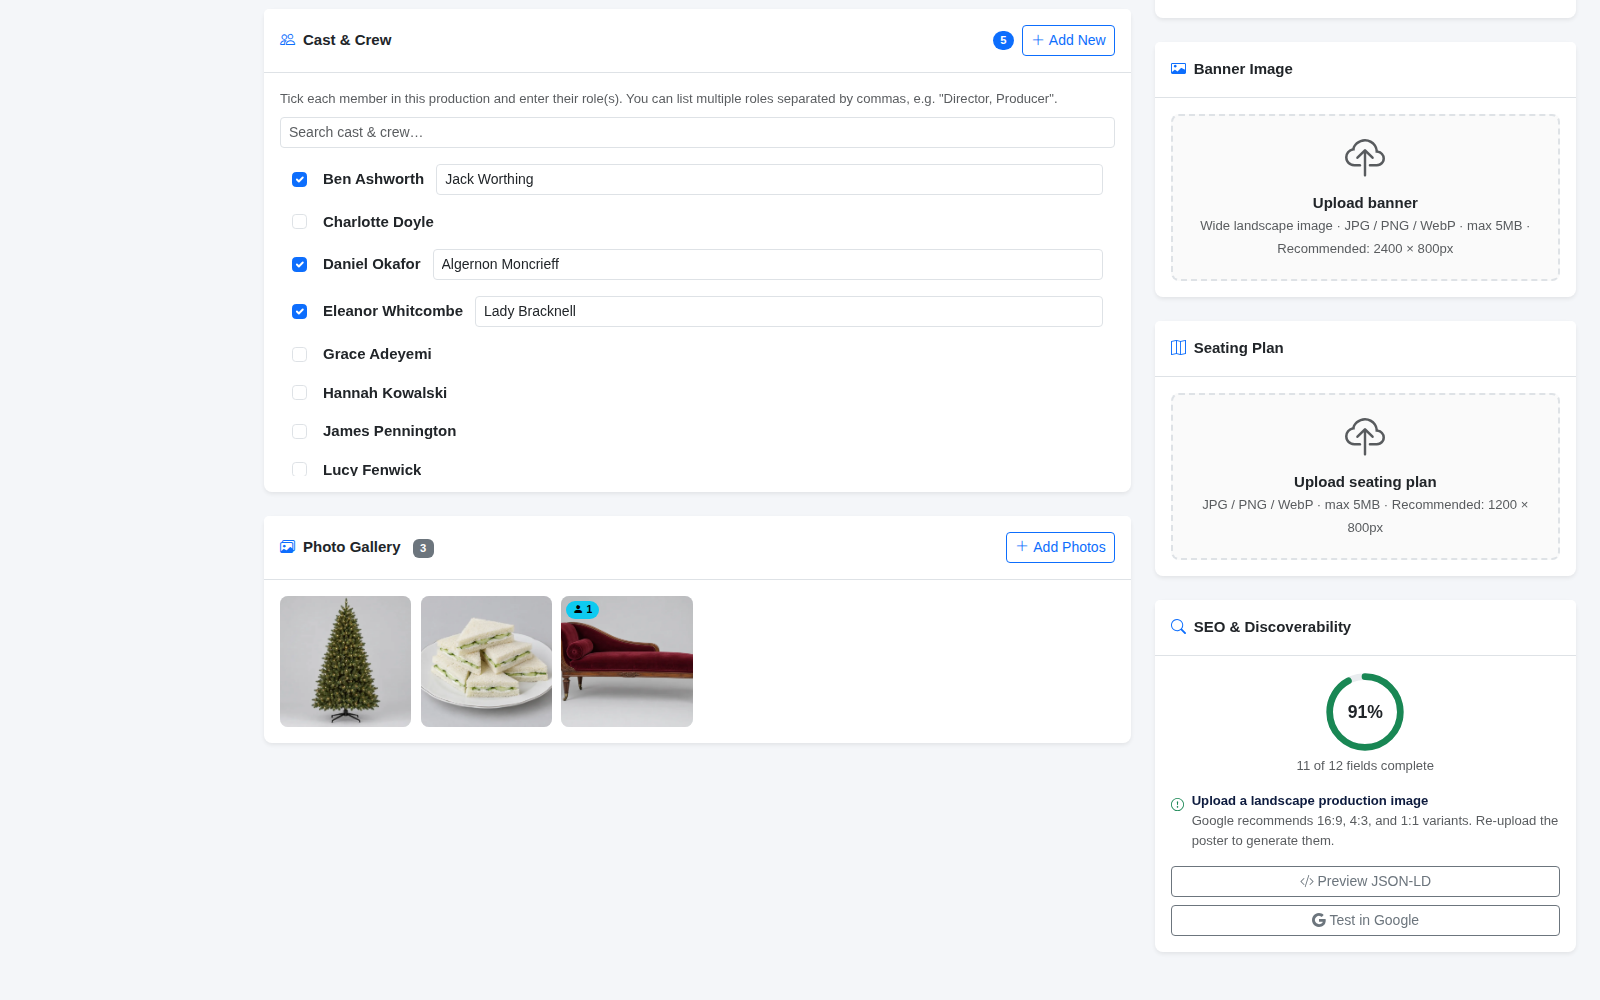Open the Christmas tree photo thumbnail
The width and height of the screenshot is (1600, 1000).
[x=345, y=661]
